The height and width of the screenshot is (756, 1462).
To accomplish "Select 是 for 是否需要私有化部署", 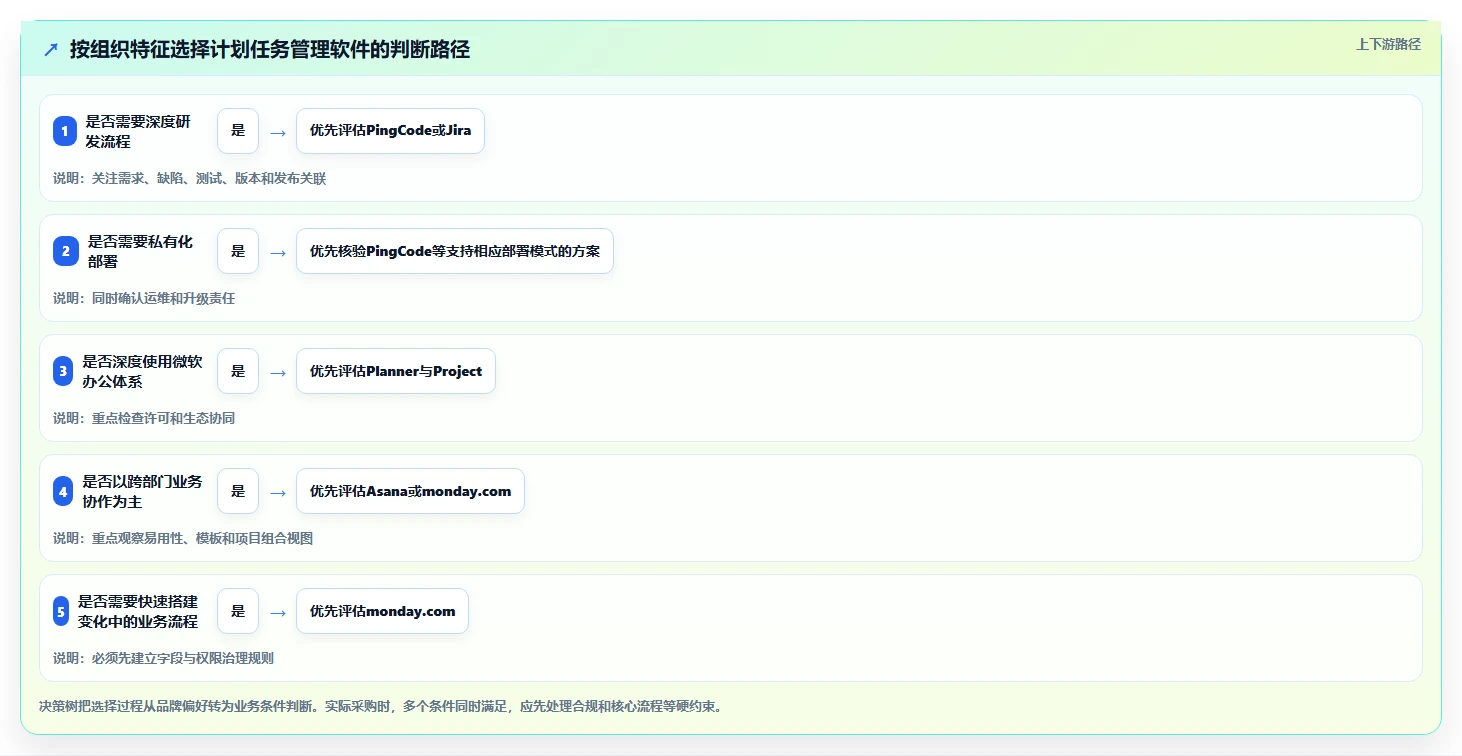I will point(238,251).
